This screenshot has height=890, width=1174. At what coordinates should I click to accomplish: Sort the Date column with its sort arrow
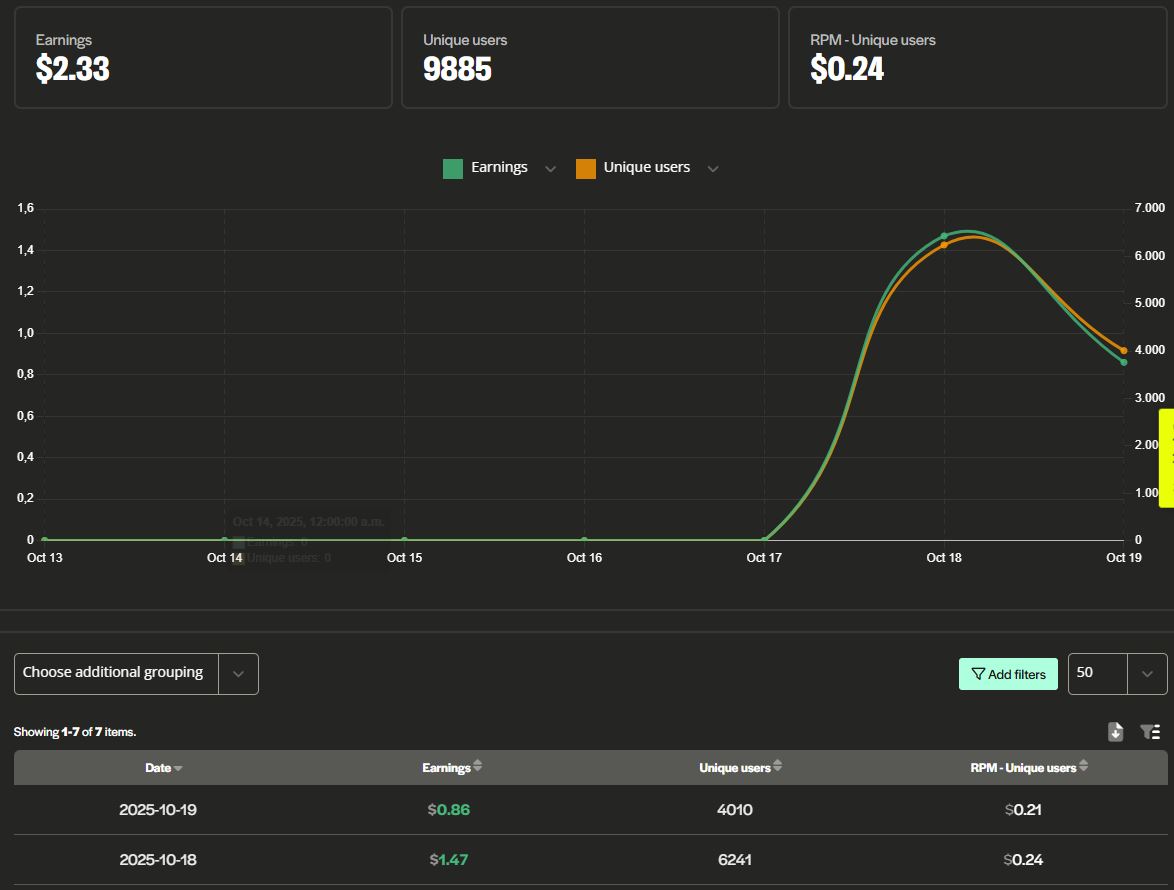click(181, 767)
